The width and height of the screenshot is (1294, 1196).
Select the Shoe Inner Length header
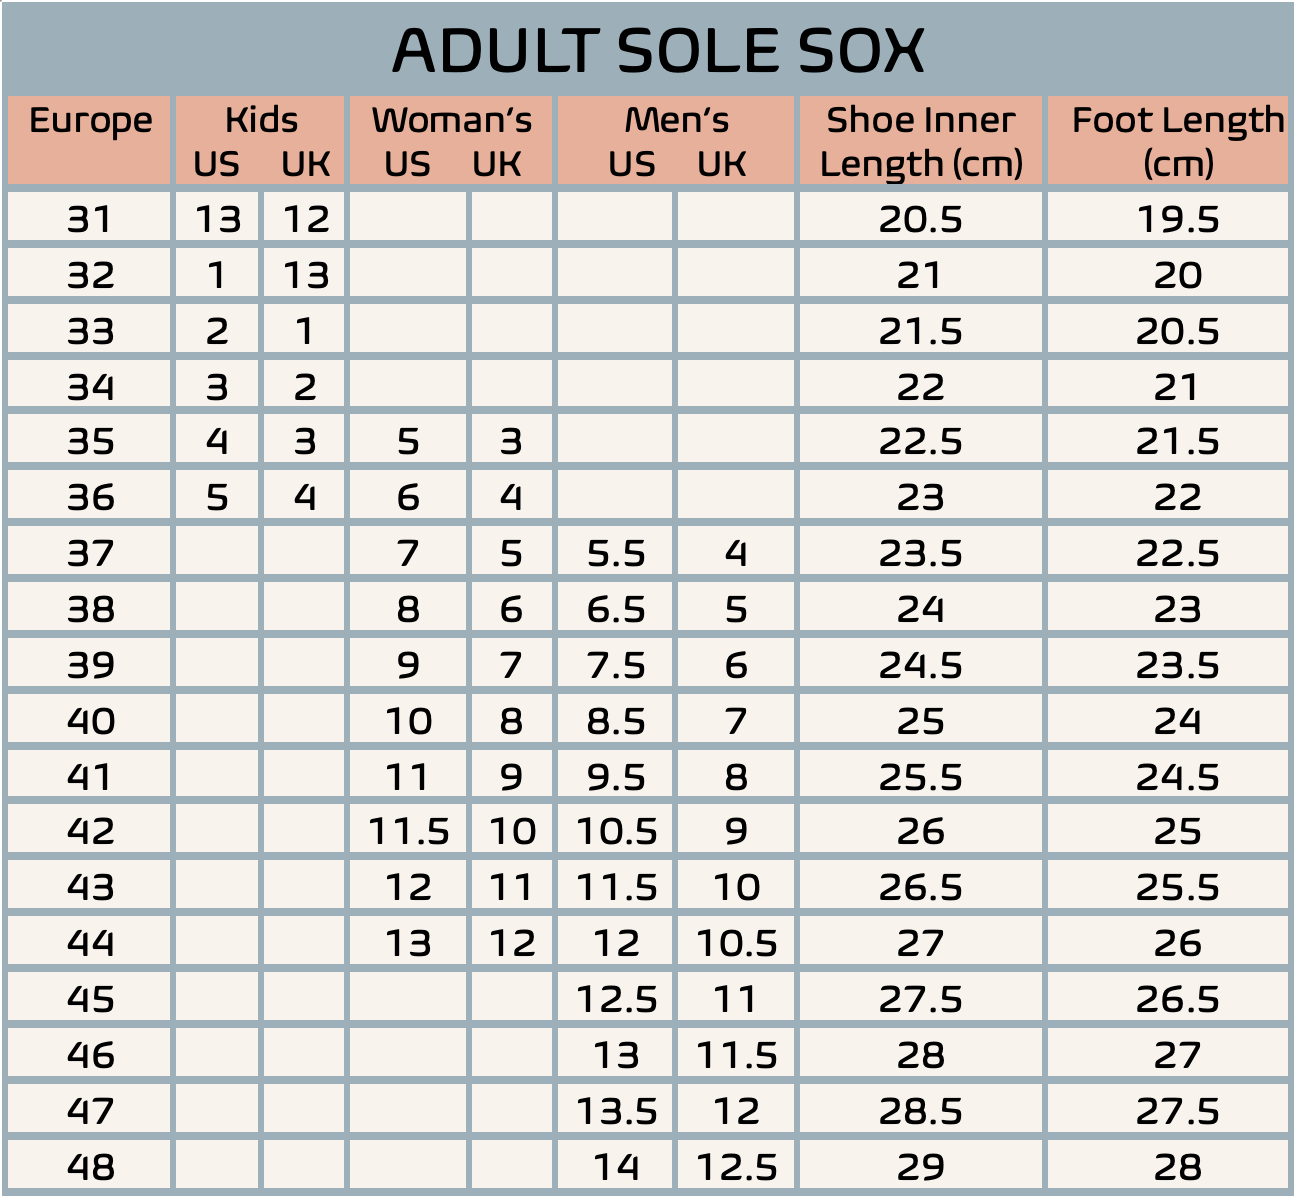920,141
